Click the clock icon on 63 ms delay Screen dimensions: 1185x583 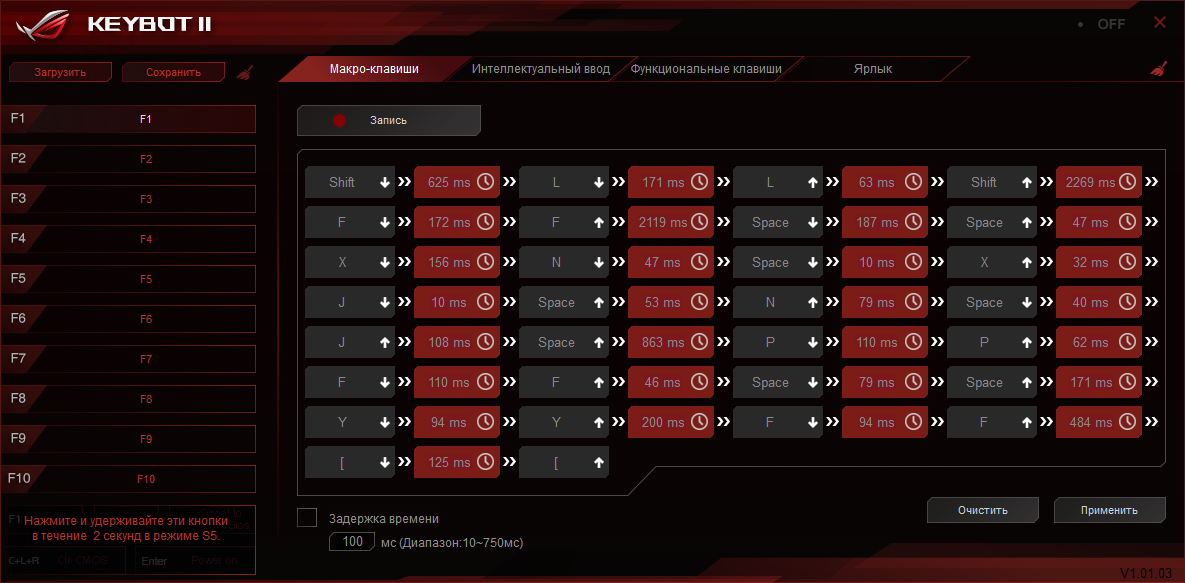pos(913,182)
